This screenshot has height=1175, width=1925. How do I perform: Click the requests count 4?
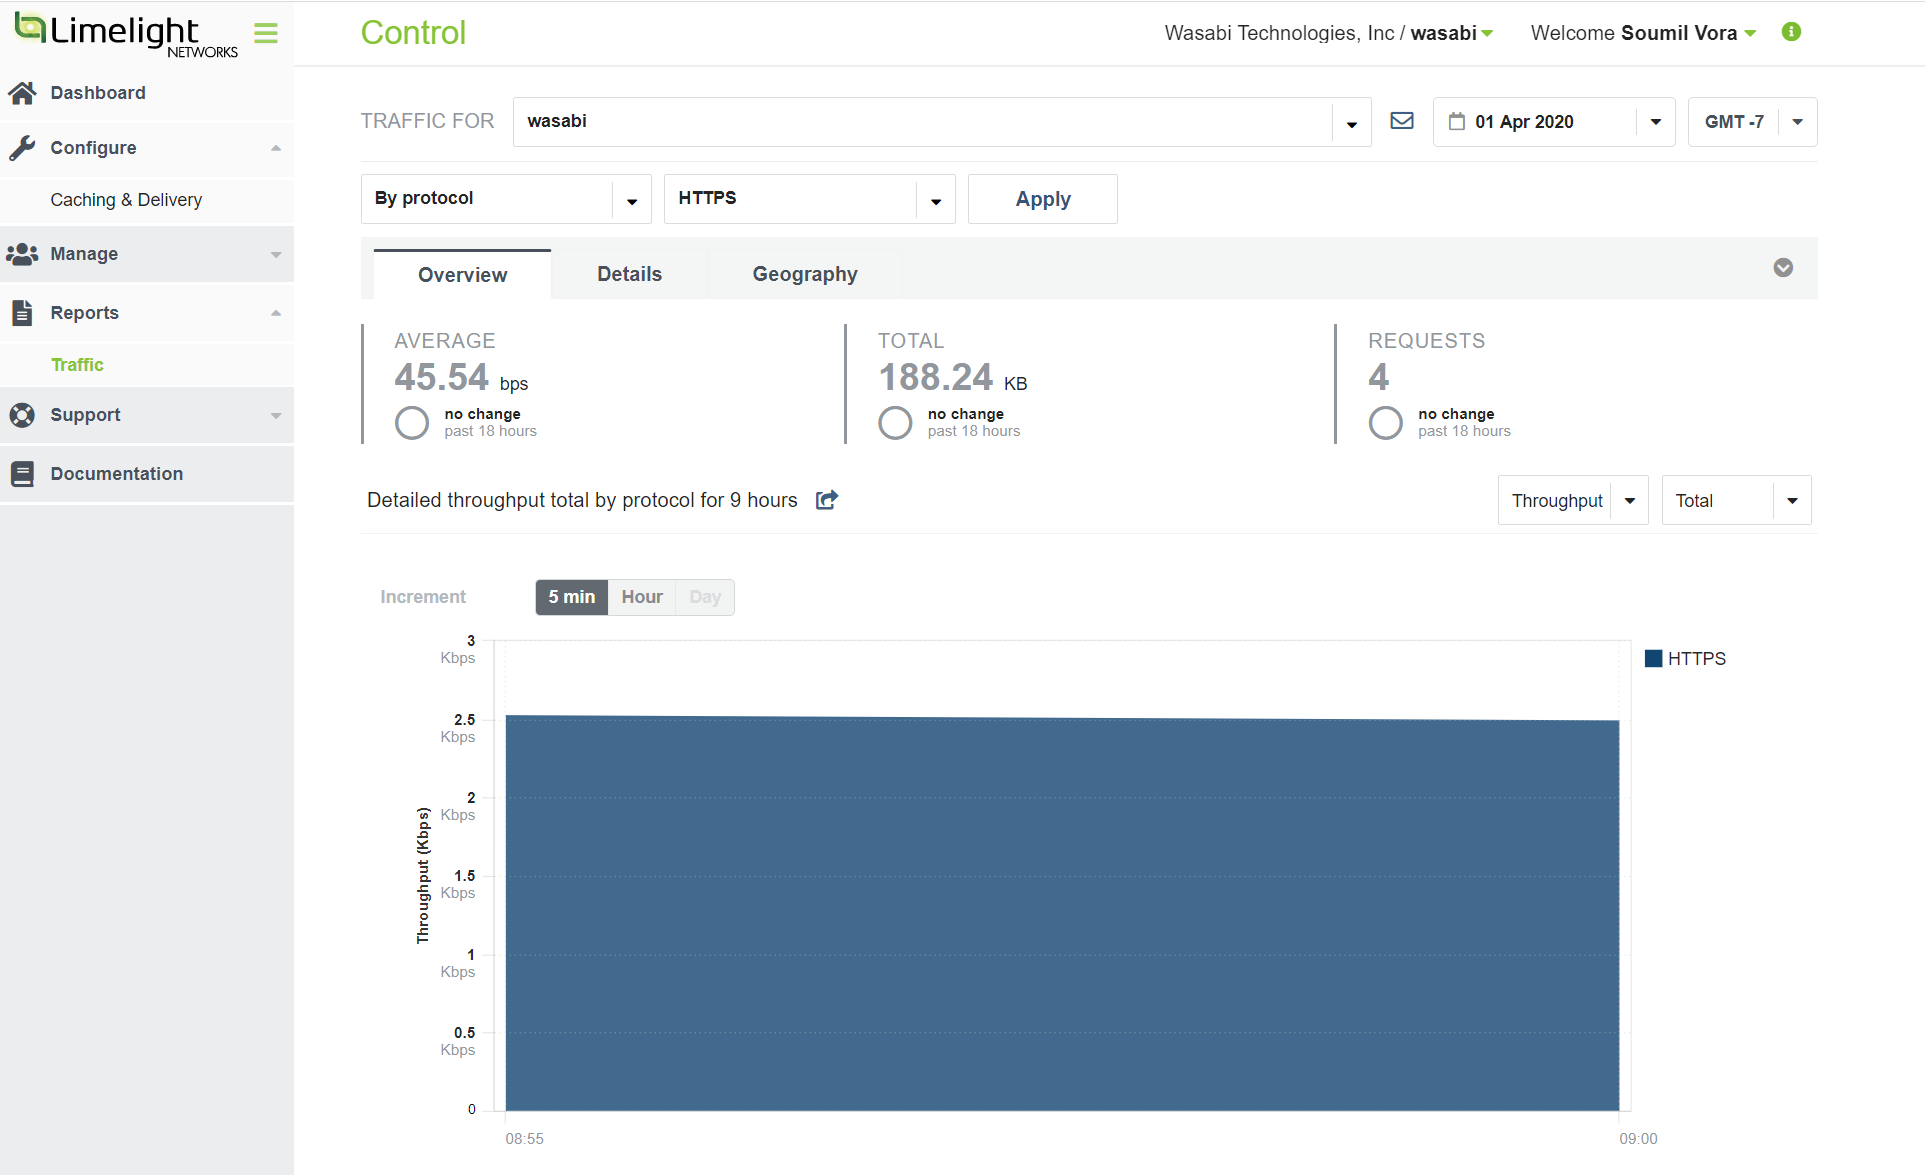1379,378
